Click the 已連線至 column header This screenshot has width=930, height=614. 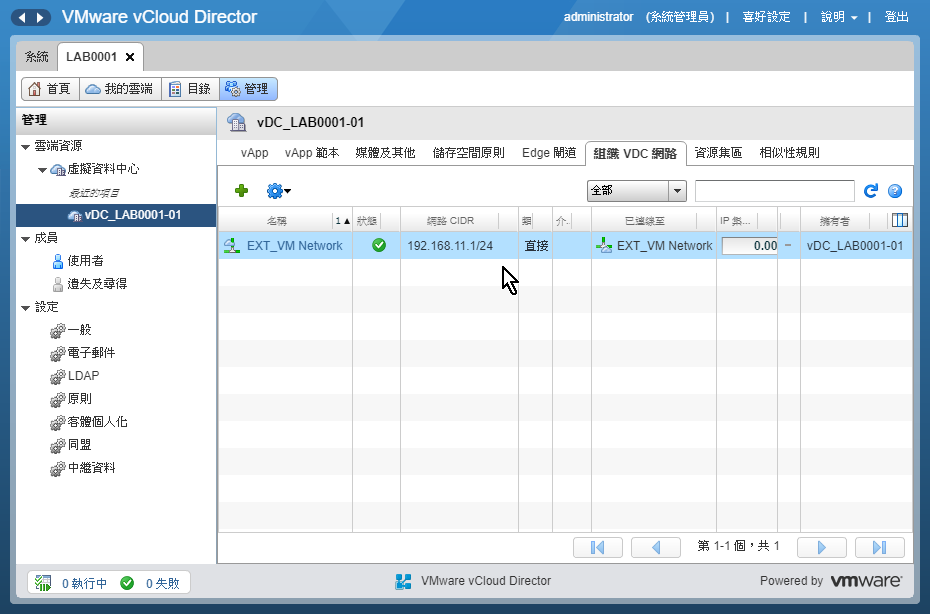tap(645, 221)
